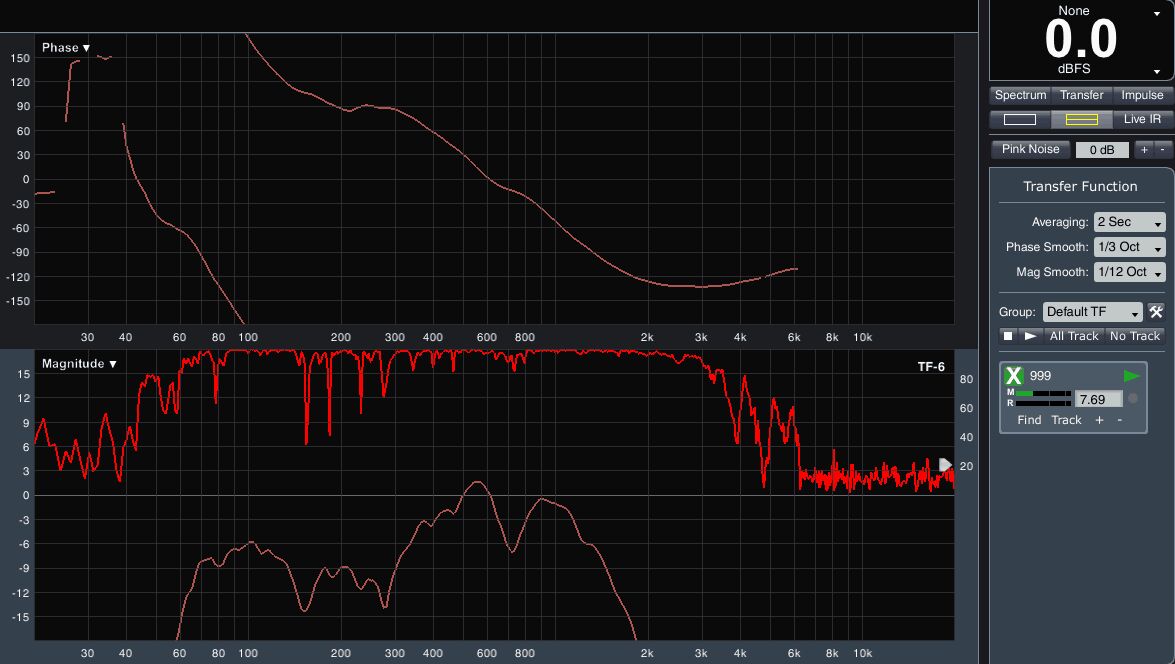Click the TF-6 trace label
Viewport: 1175px width, 664px height.
click(931, 366)
